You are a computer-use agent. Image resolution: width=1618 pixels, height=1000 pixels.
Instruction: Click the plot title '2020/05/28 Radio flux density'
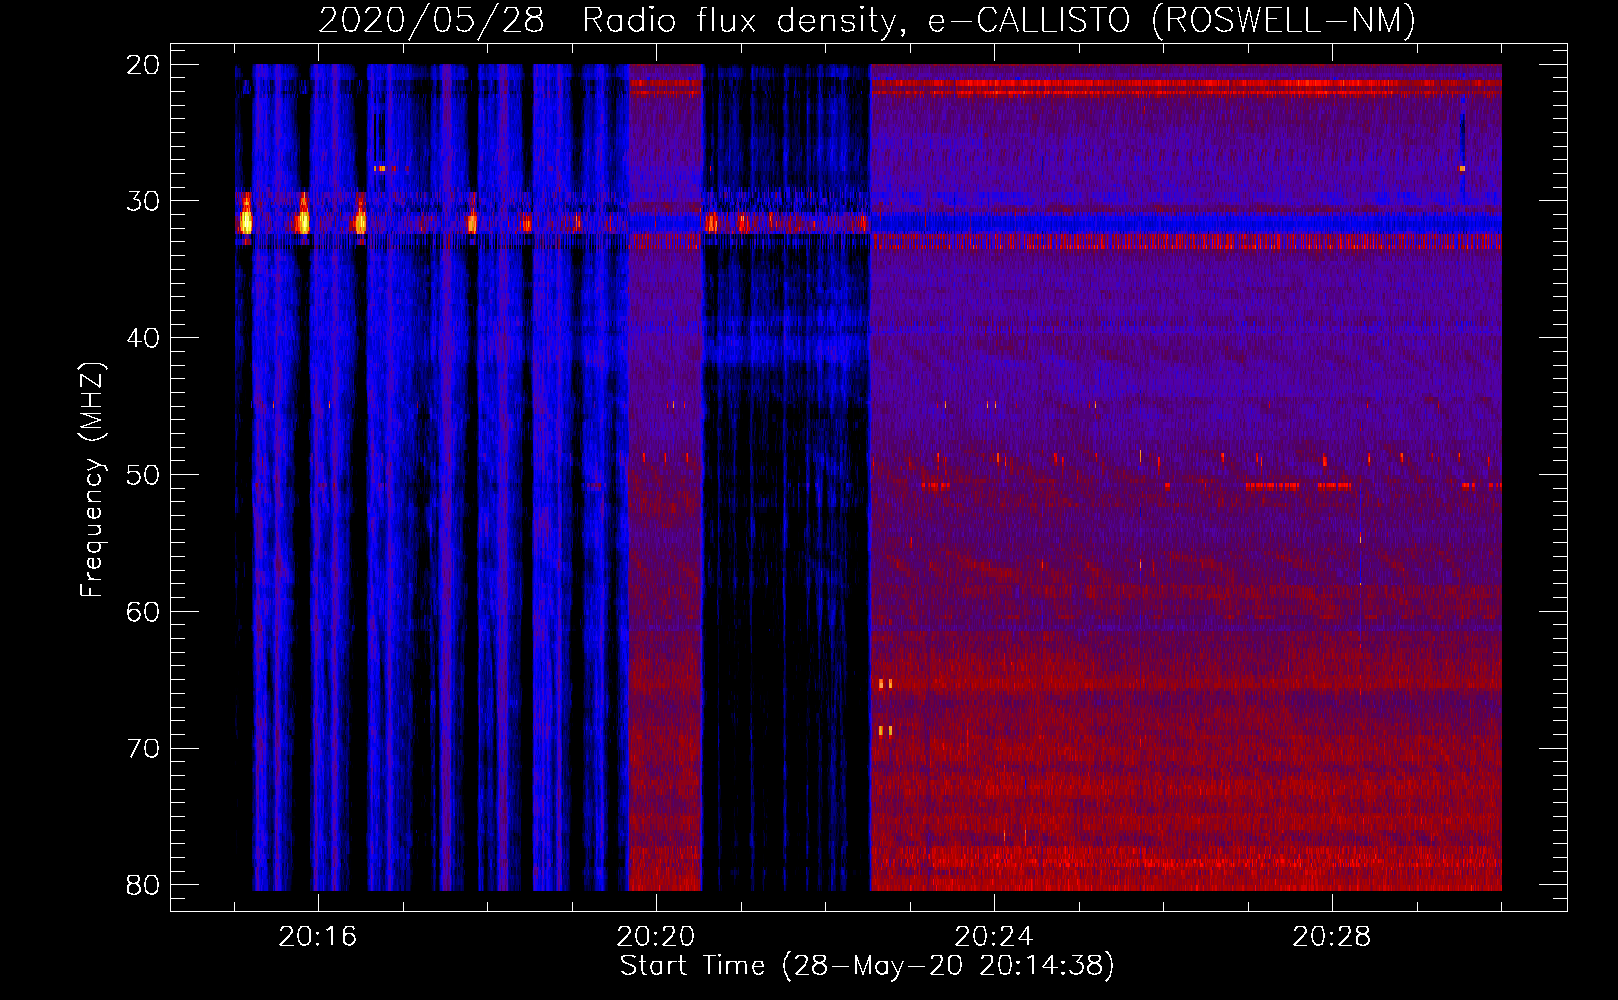pos(610,21)
